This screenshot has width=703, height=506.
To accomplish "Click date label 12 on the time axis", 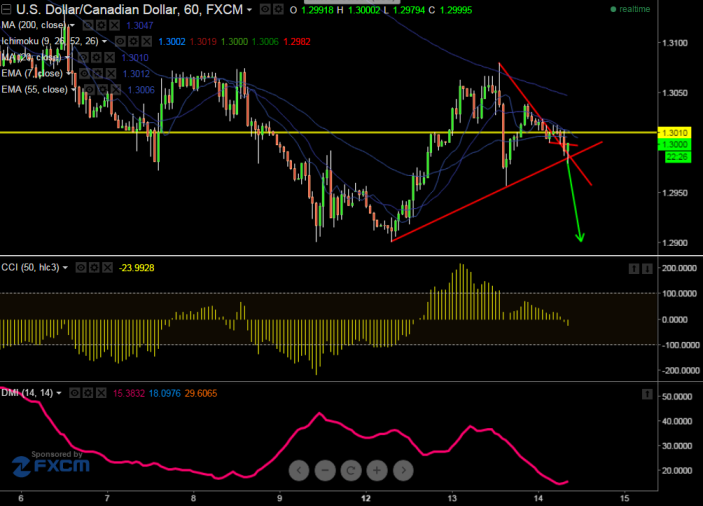I will click(366, 498).
